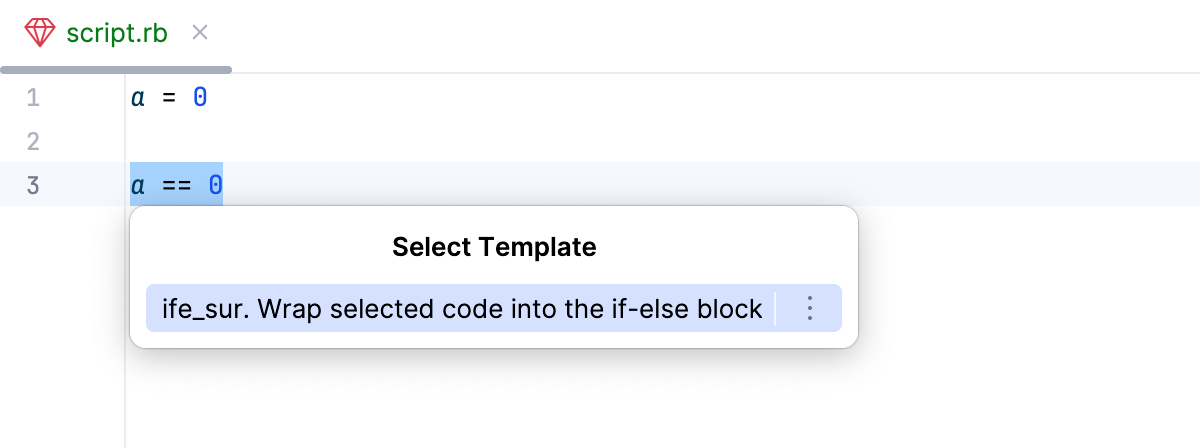Click the Ruby gem file icon
The width and height of the screenshot is (1200, 448).
click(x=40, y=33)
